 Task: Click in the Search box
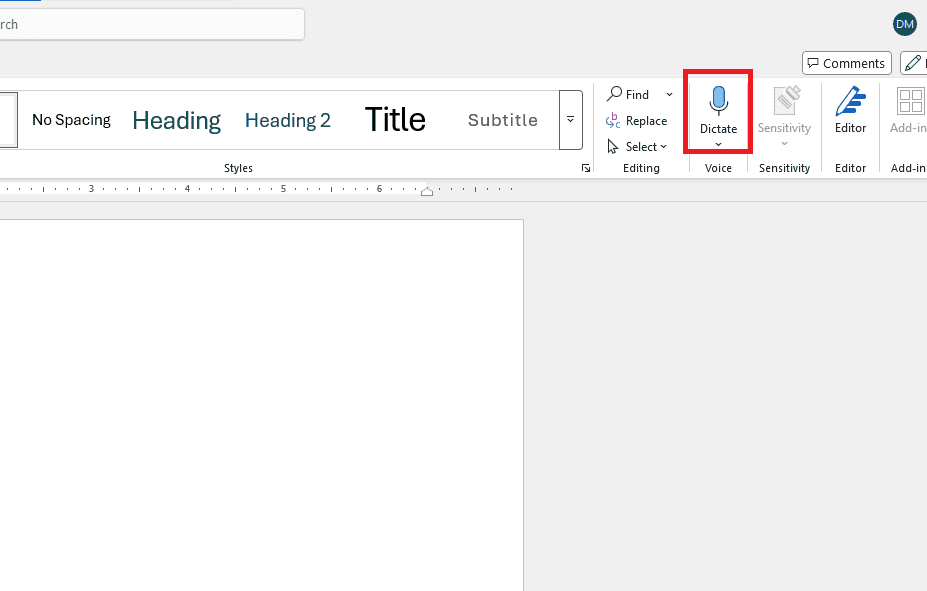151,24
